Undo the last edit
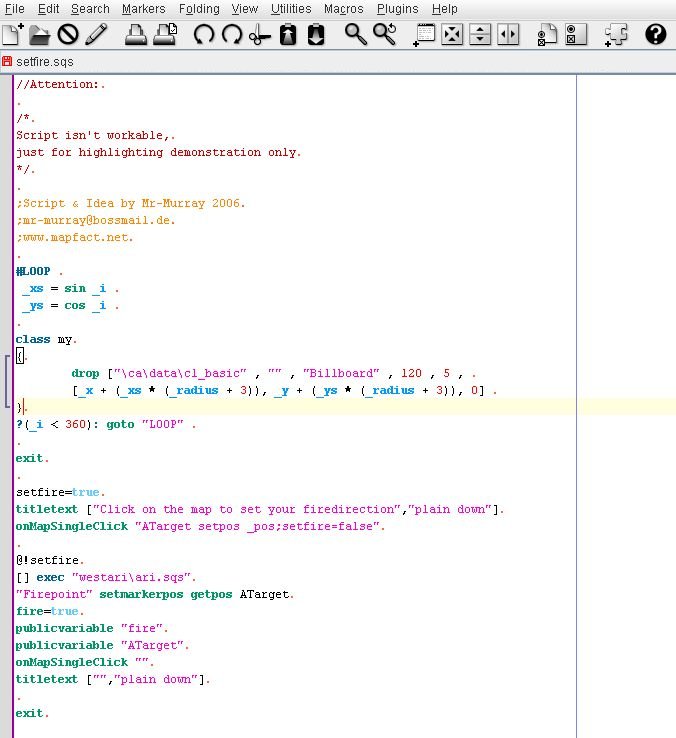Image resolution: width=676 pixels, height=738 pixels. point(204,35)
